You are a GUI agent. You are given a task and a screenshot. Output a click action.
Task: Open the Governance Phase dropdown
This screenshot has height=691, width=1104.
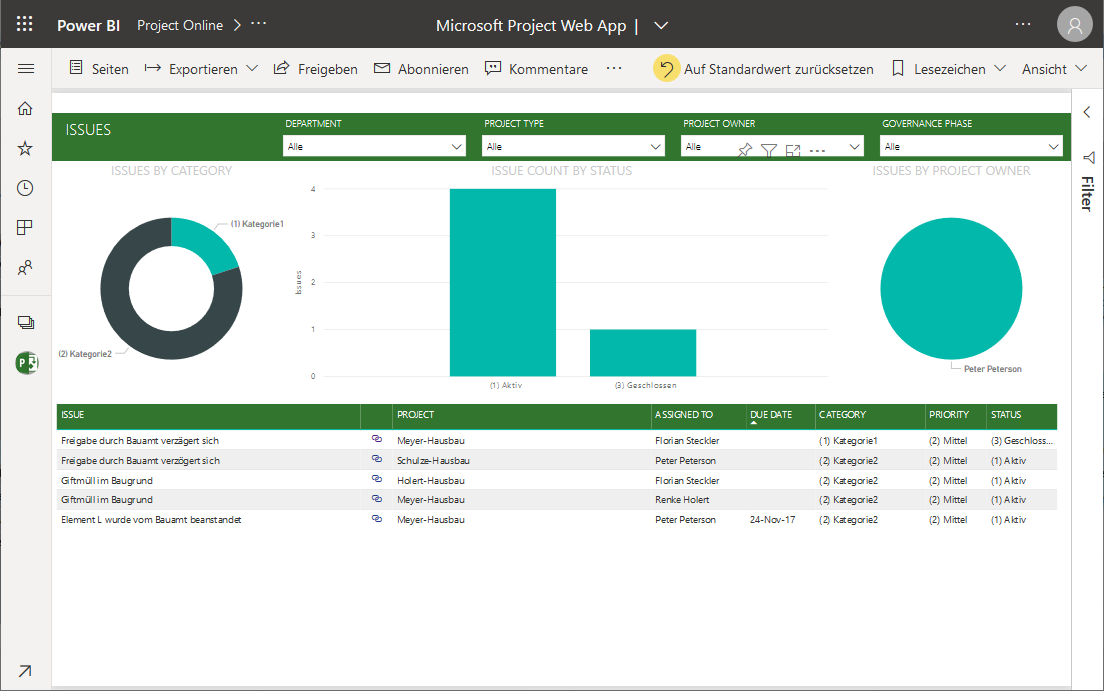(x=971, y=146)
